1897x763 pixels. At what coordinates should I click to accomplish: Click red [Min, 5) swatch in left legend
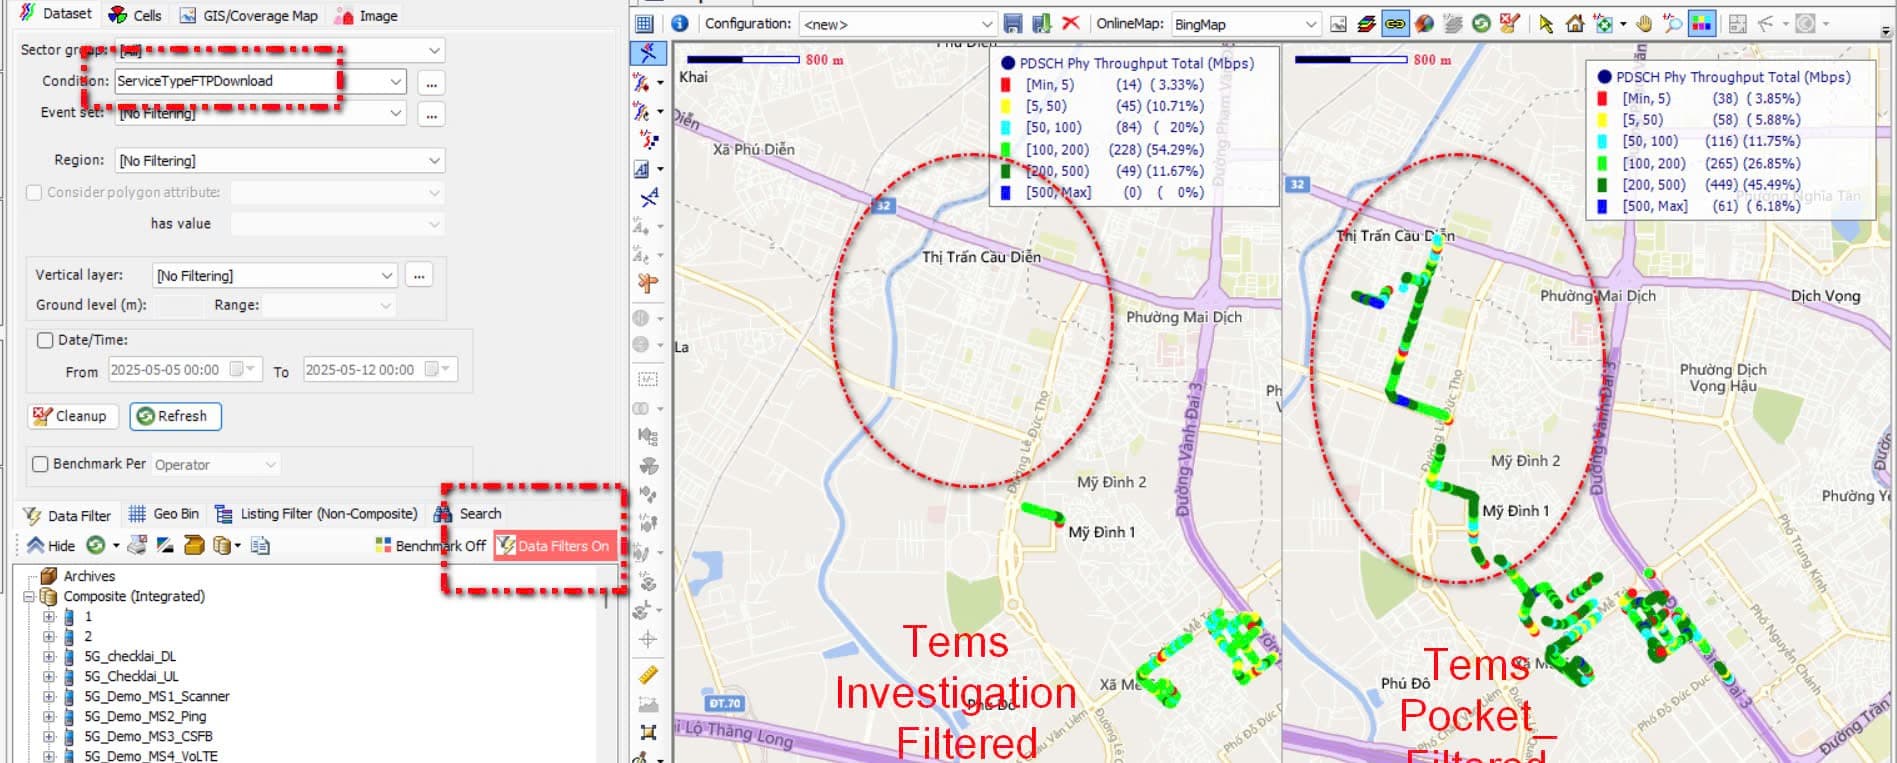point(1006,85)
